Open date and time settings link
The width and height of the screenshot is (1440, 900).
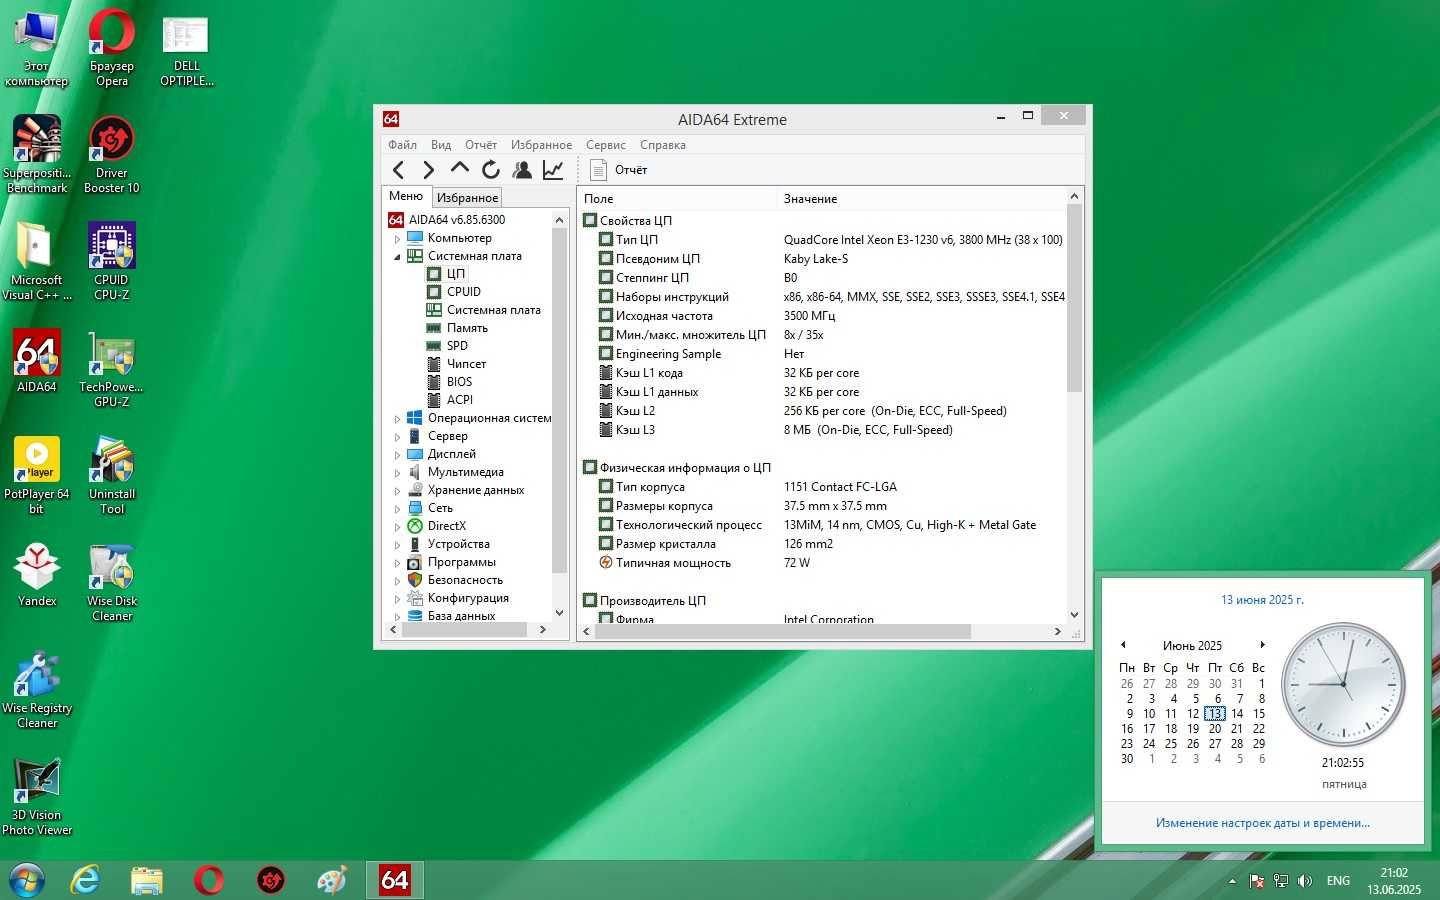click(x=1263, y=823)
